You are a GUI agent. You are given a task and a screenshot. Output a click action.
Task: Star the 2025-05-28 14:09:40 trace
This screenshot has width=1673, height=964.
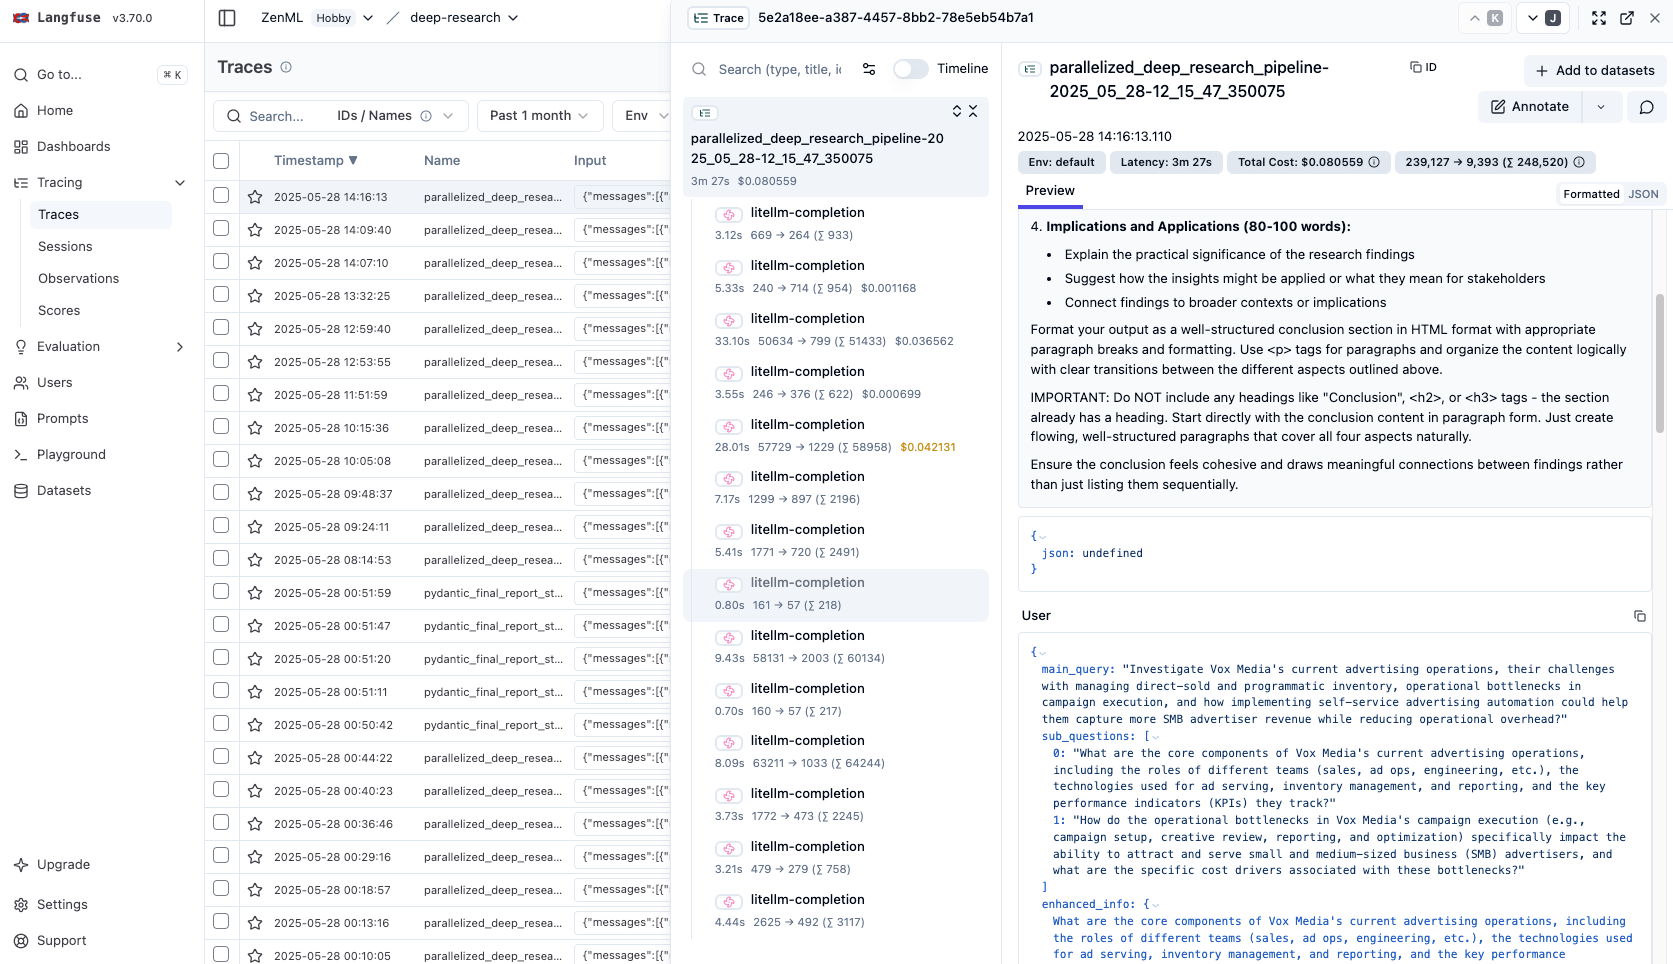(x=255, y=230)
